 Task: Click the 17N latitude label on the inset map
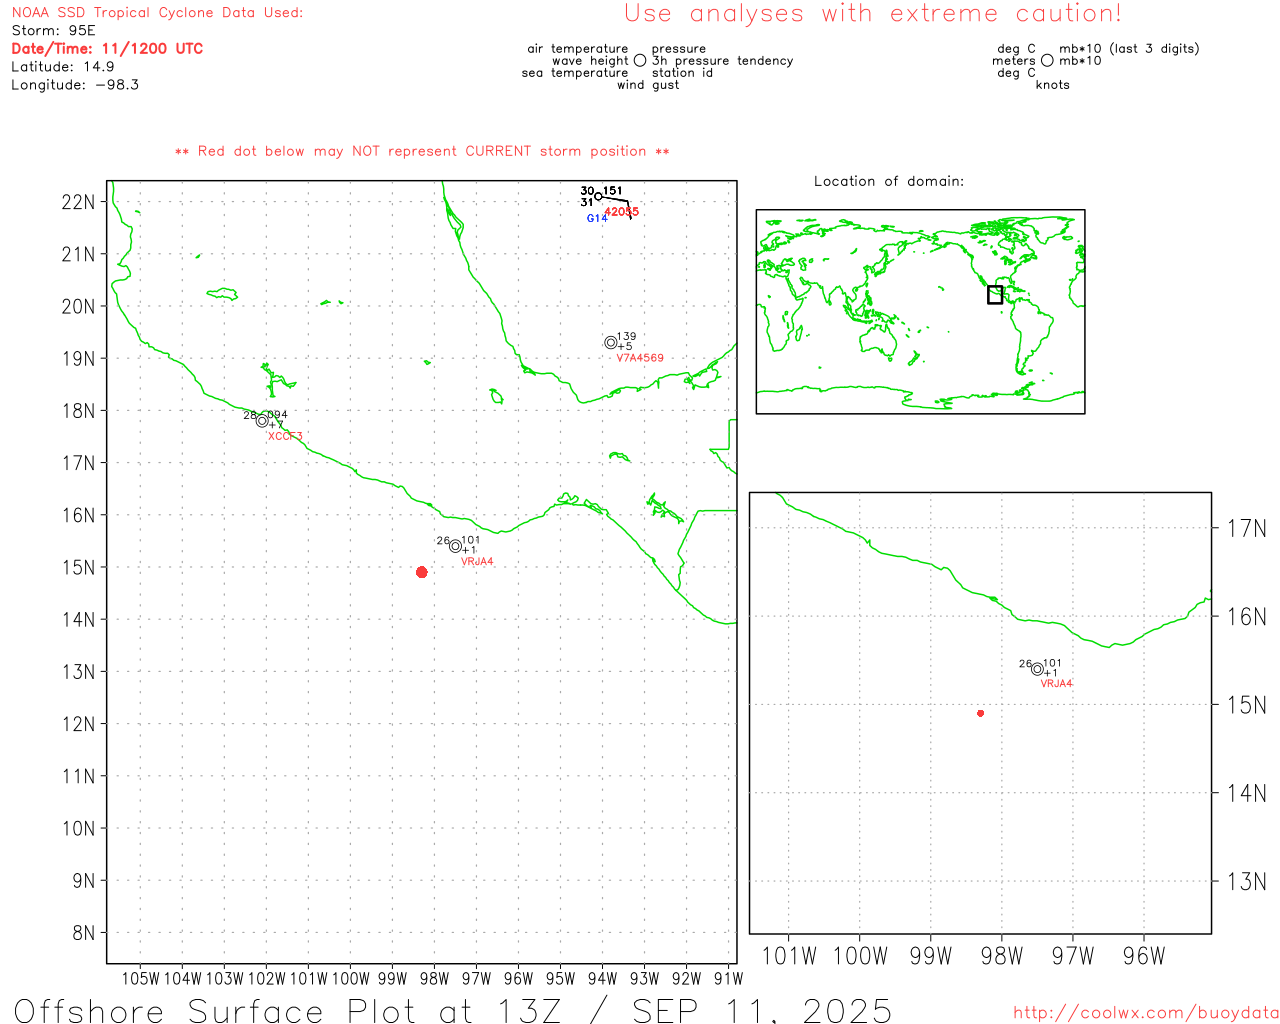(x=1247, y=528)
